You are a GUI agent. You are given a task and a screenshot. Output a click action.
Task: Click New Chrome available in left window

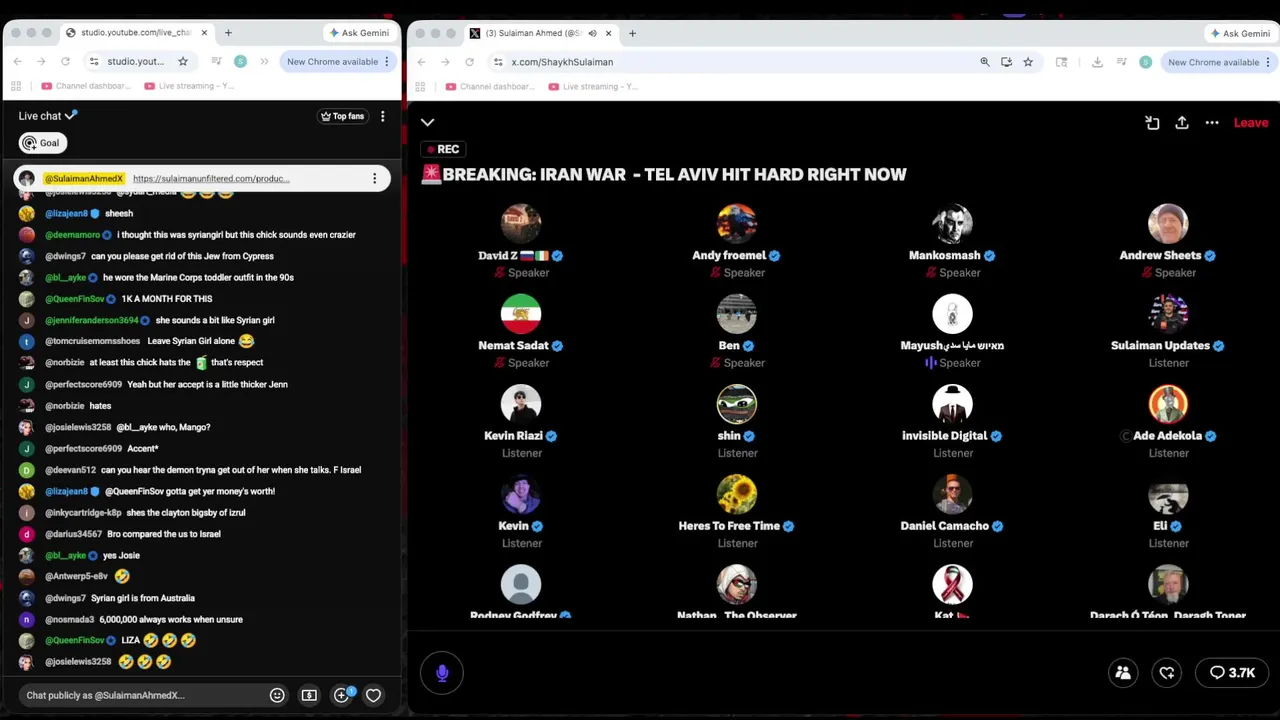(x=332, y=62)
